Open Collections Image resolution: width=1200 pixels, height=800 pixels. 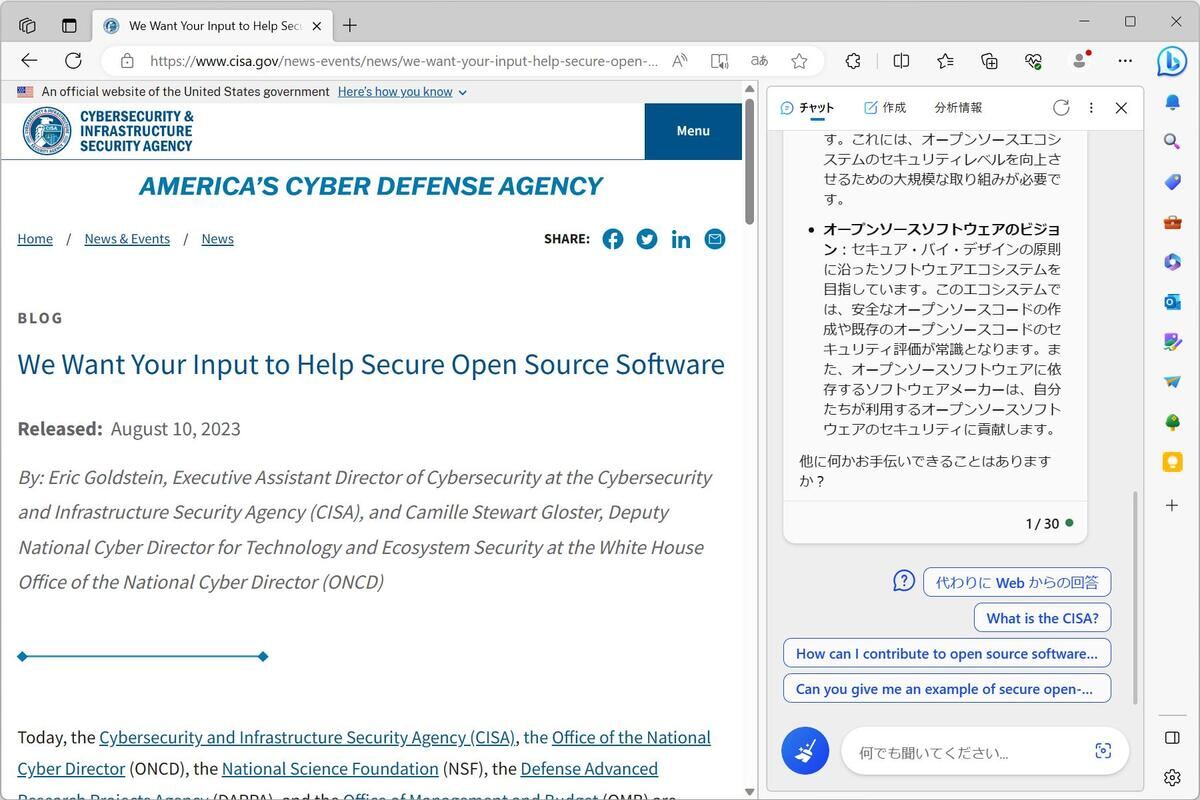989,61
